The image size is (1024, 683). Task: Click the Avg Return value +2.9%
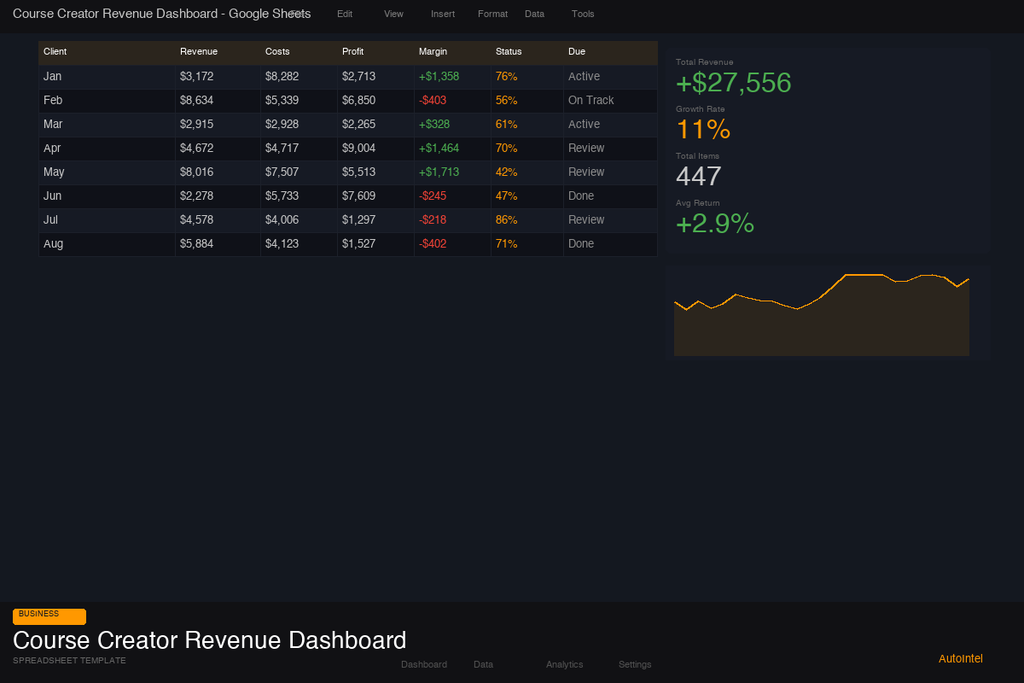[x=715, y=224]
